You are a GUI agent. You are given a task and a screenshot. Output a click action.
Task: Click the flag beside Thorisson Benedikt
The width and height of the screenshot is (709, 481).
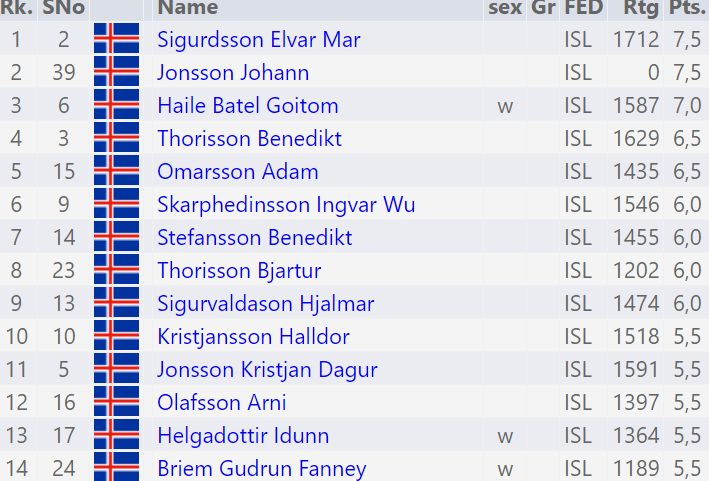point(116,139)
